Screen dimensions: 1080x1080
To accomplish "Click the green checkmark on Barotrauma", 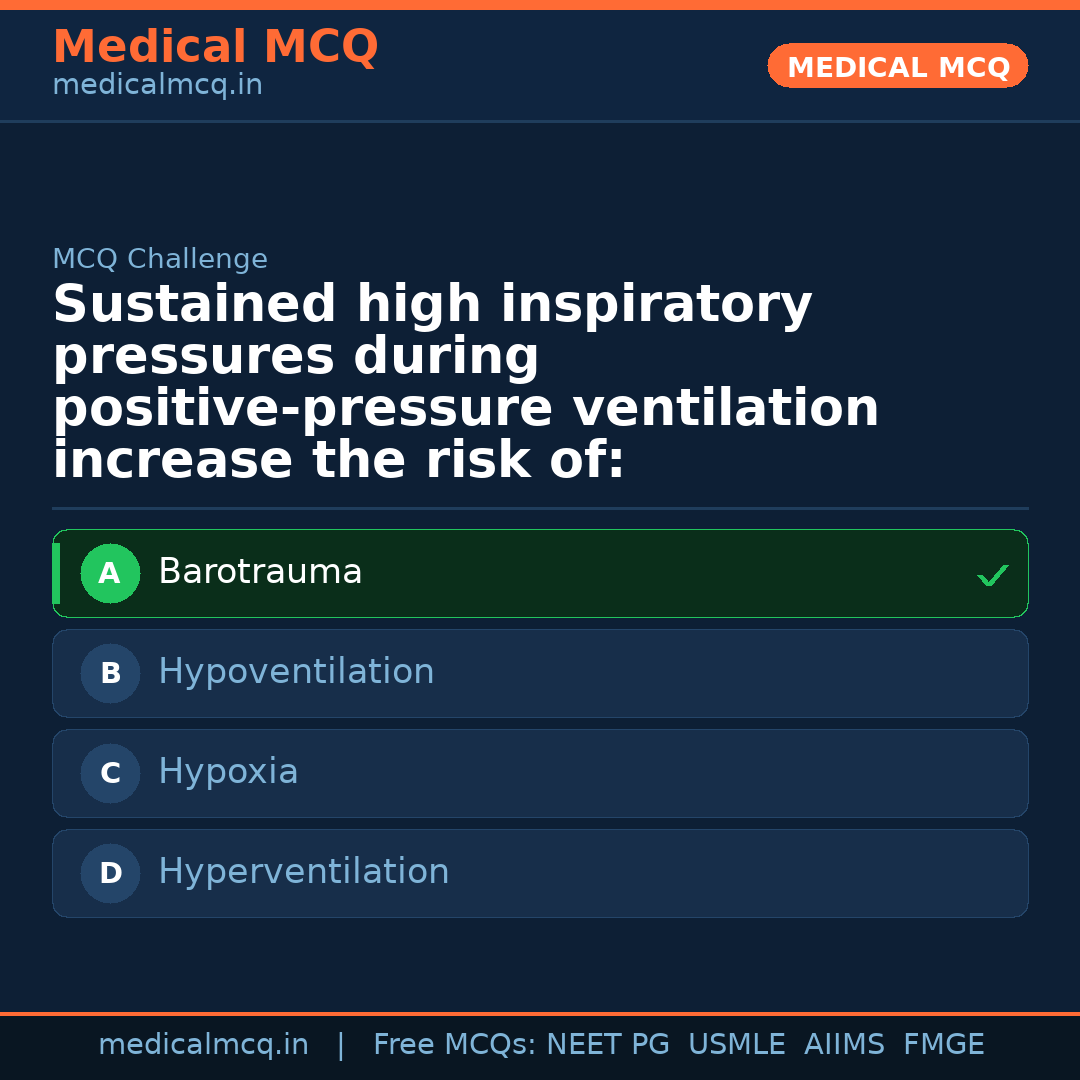I will tap(992, 575).
